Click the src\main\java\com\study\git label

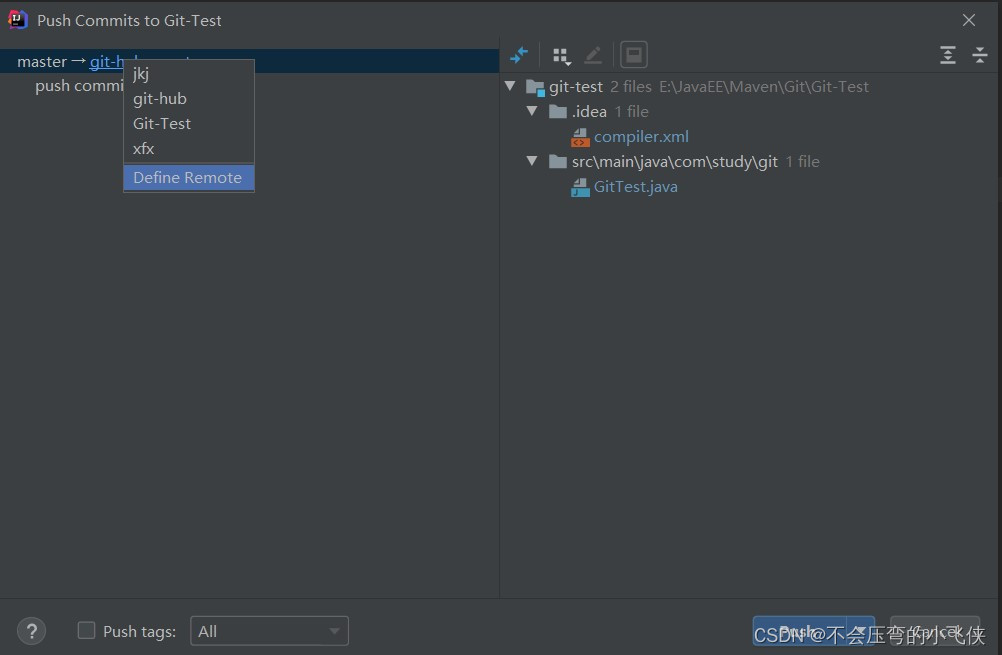(x=675, y=162)
